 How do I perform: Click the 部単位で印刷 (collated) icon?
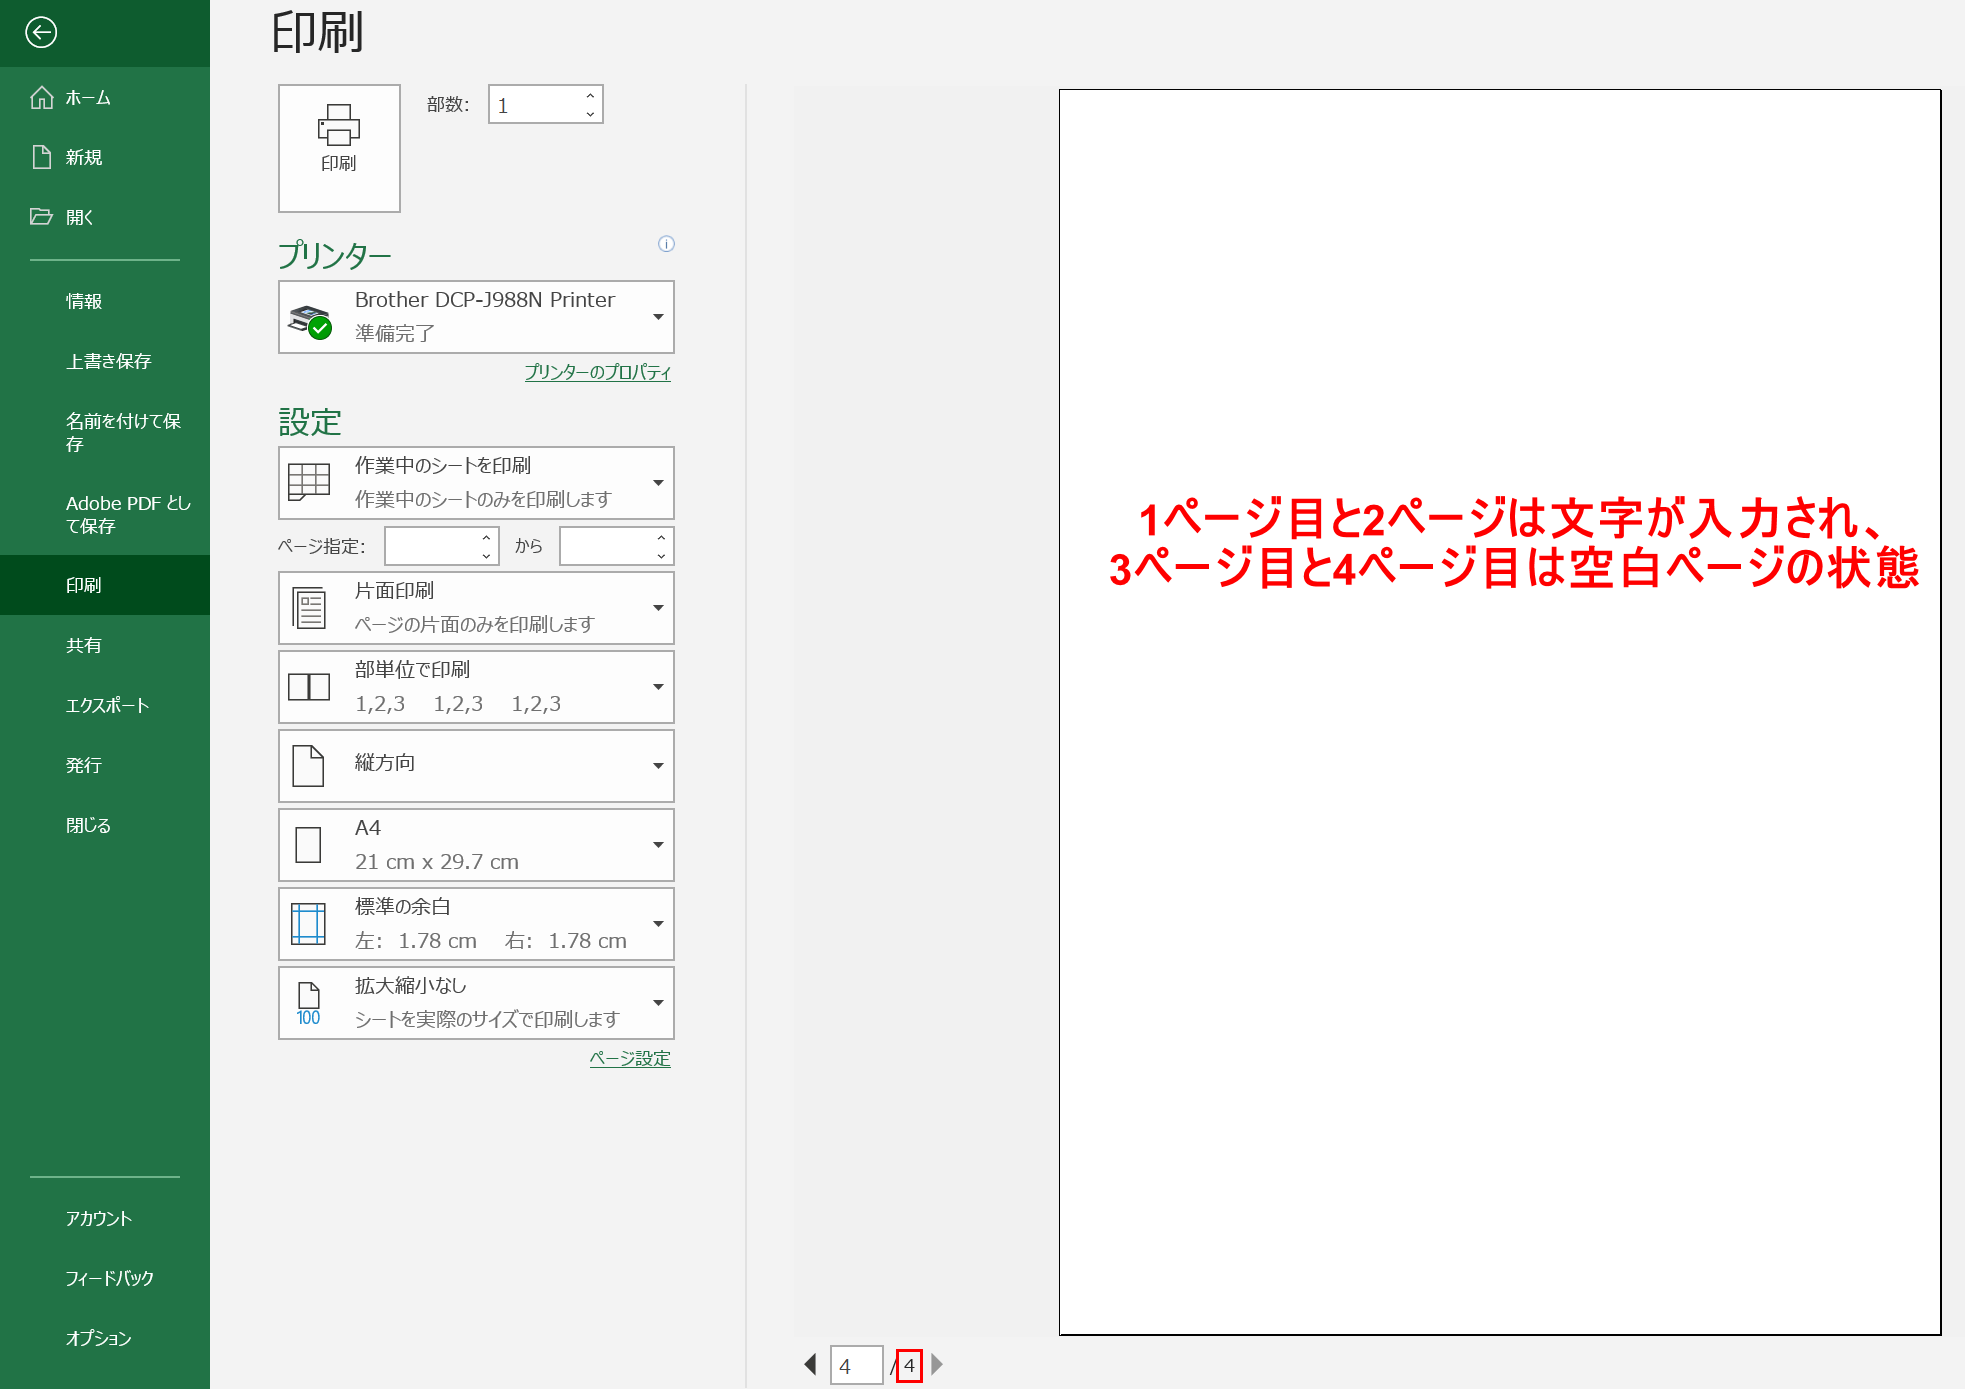(x=308, y=685)
